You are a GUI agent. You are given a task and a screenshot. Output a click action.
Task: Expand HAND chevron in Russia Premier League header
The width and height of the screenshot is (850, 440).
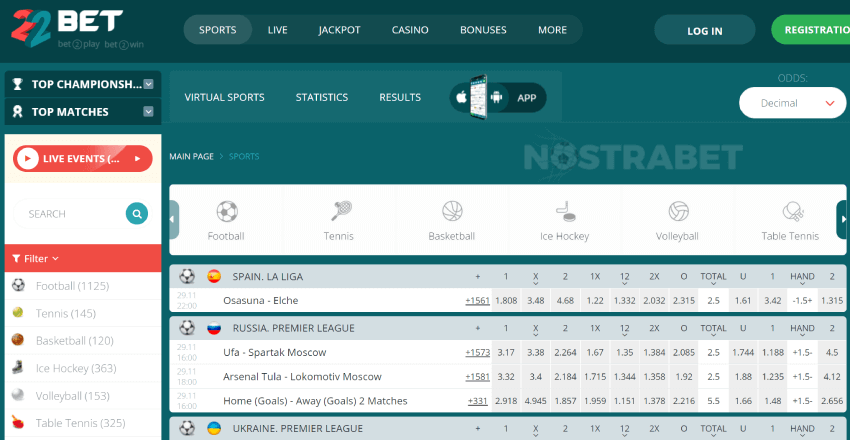pyautogui.click(x=802, y=335)
